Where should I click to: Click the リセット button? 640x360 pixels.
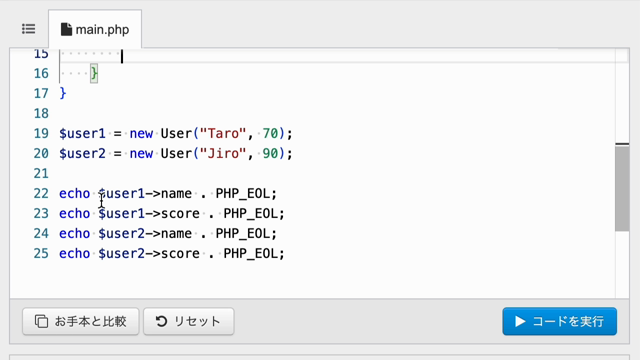click(x=189, y=321)
